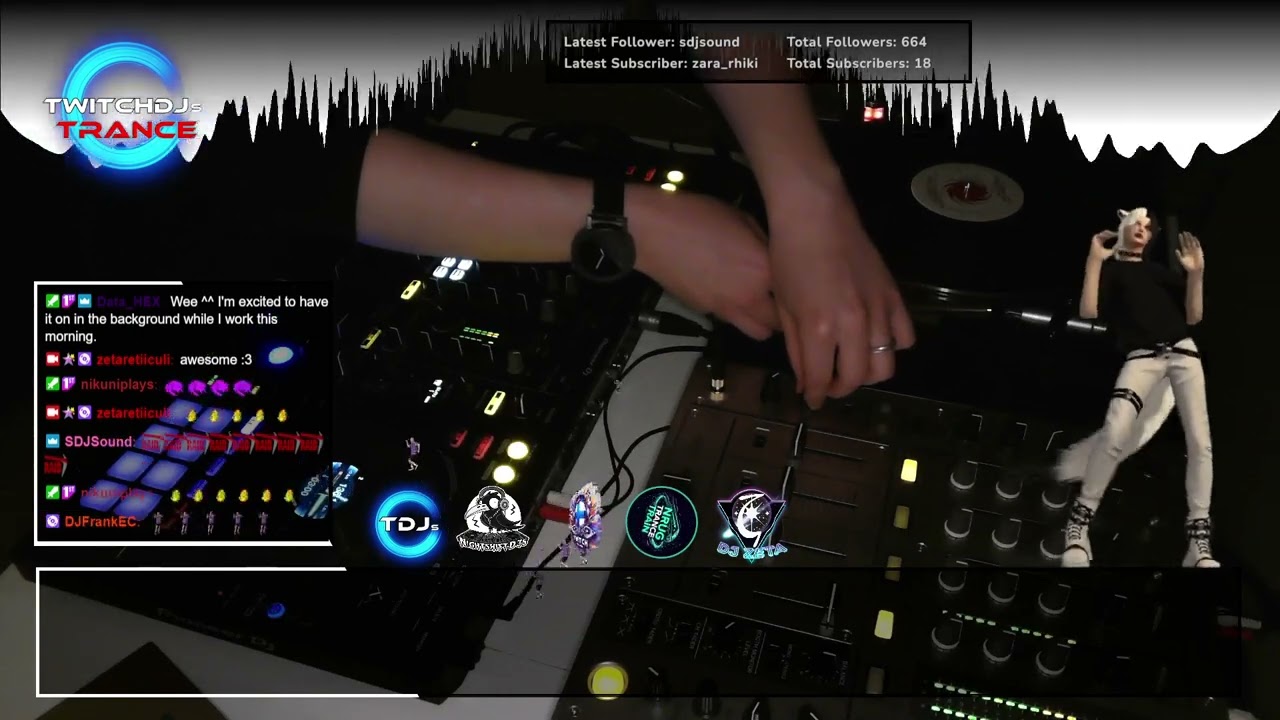Click the colorful mascot logo beside Nightshift DJs
1280x720 pixels.
coord(585,521)
